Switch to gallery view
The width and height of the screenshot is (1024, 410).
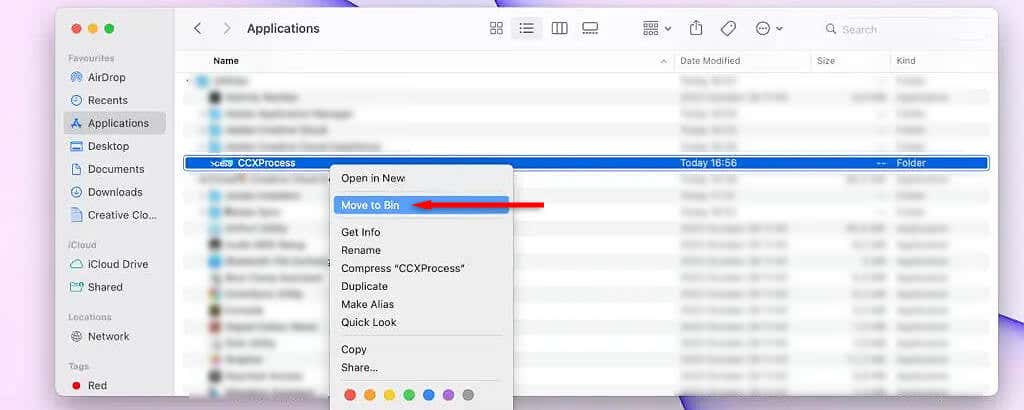pyautogui.click(x=590, y=28)
